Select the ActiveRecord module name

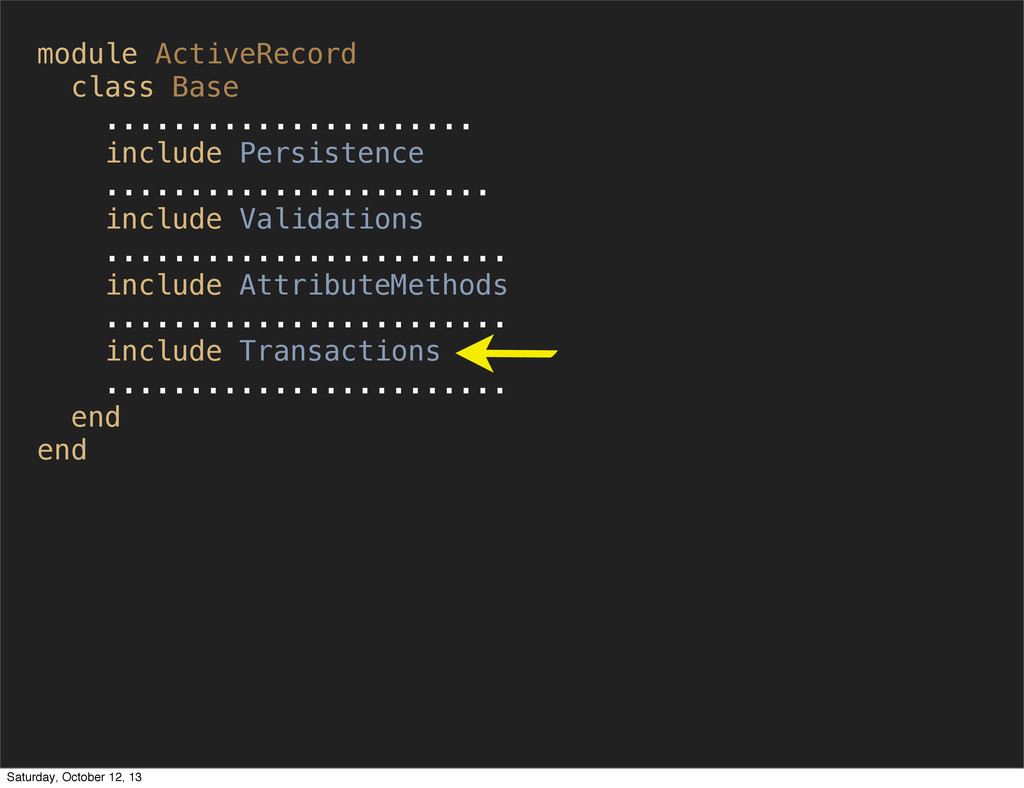[256, 54]
